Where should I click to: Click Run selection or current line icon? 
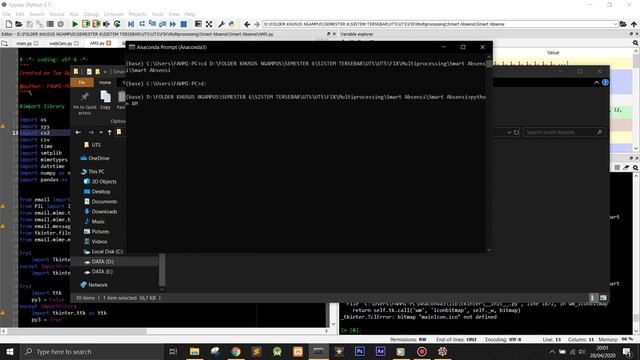point(107,24)
